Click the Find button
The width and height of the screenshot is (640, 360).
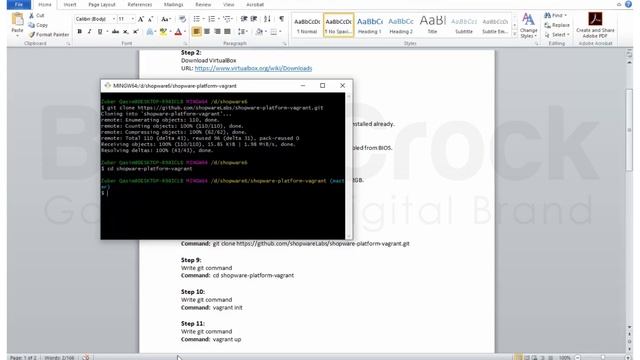[556, 16]
